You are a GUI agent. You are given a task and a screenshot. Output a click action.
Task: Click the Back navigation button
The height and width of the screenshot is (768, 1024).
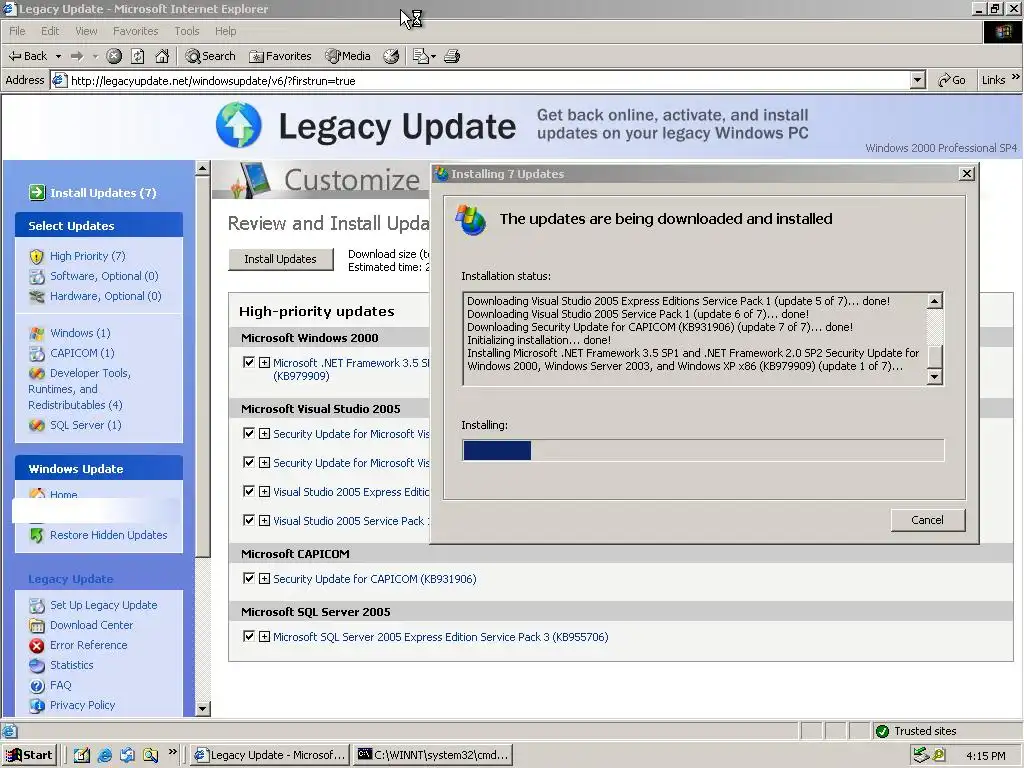(x=27, y=56)
